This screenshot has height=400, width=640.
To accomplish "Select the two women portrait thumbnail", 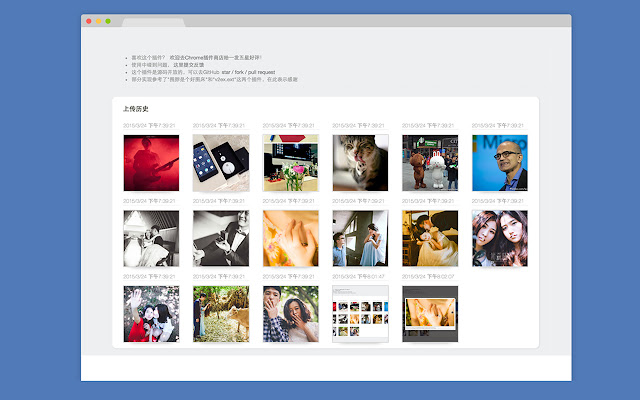I will (499, 238).
